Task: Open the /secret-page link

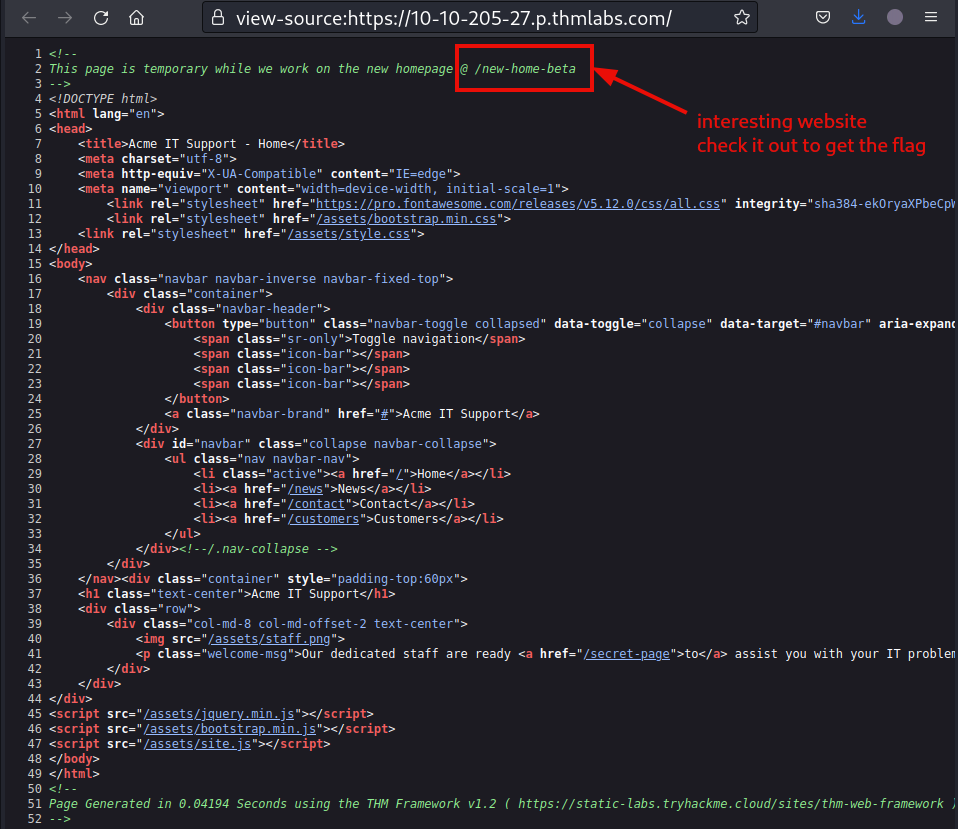Action: (627, 653)
